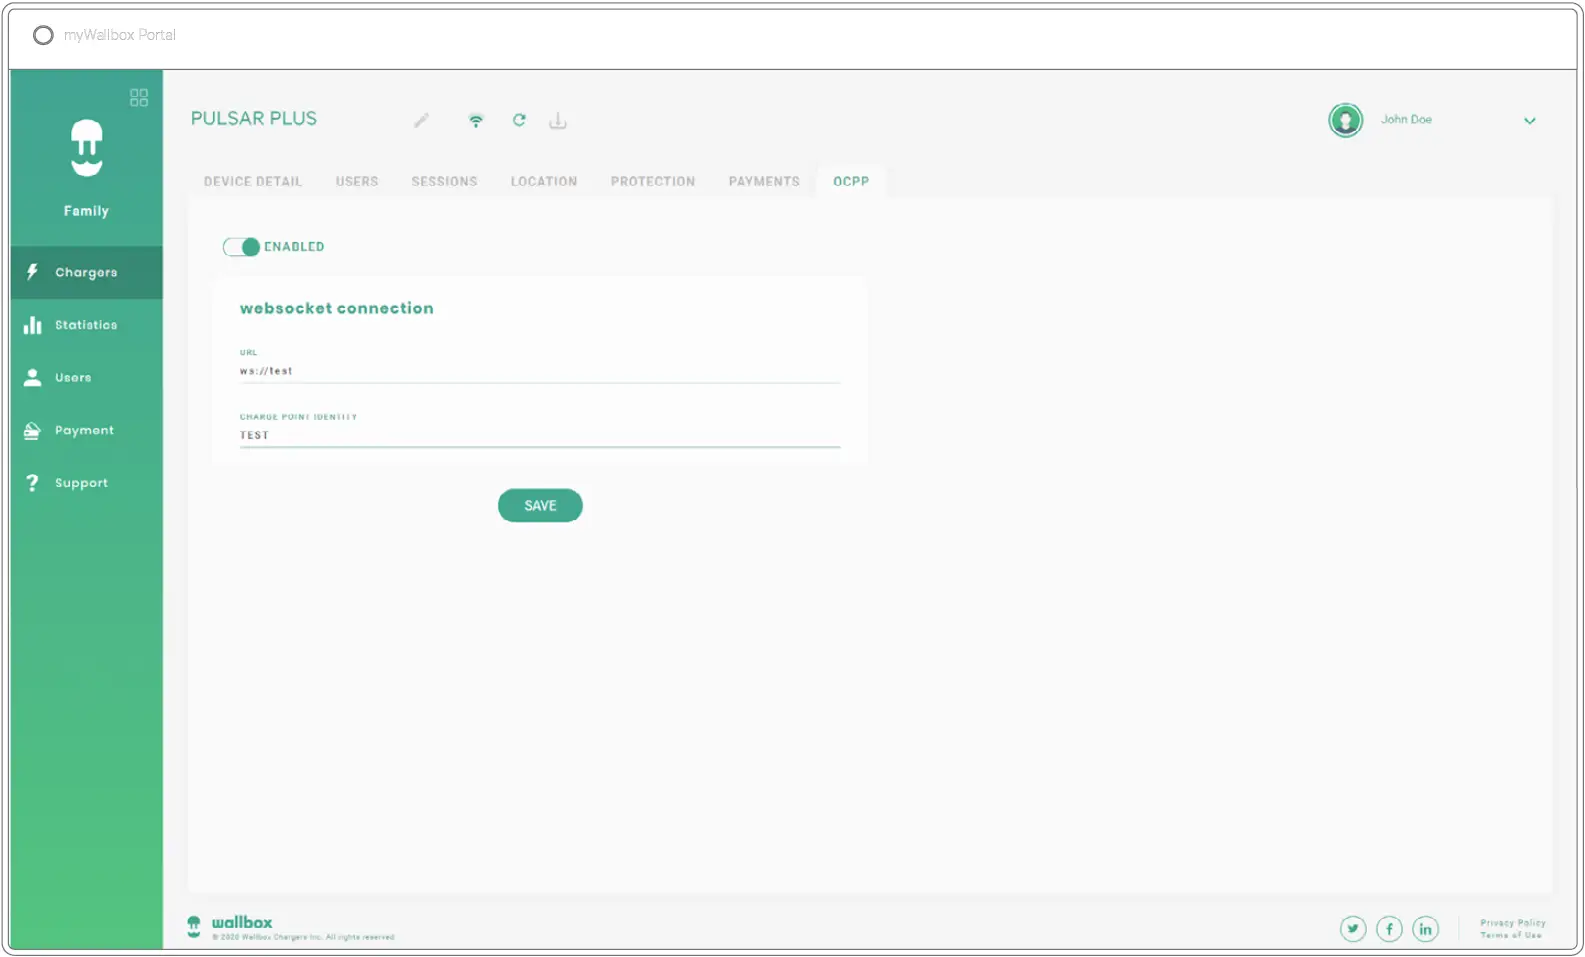Click the question mark Support icon

[32, 483]
